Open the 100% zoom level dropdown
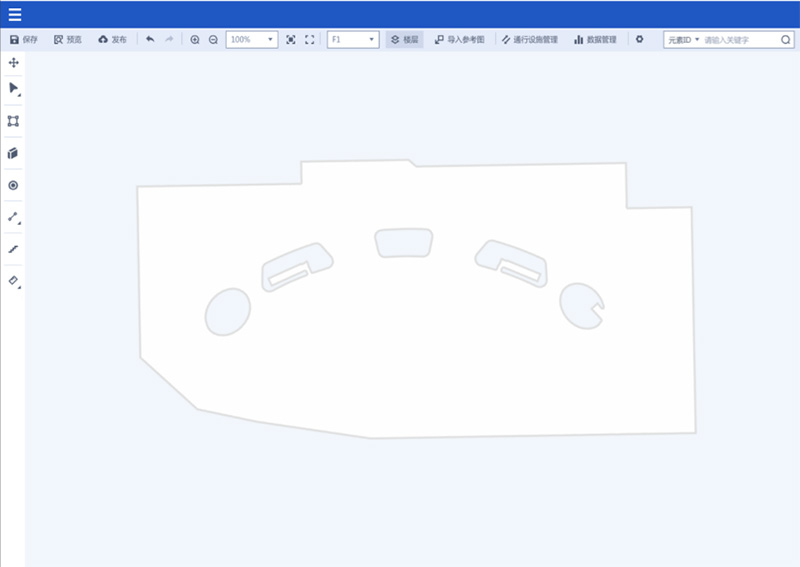 click(x=252, y=40)
